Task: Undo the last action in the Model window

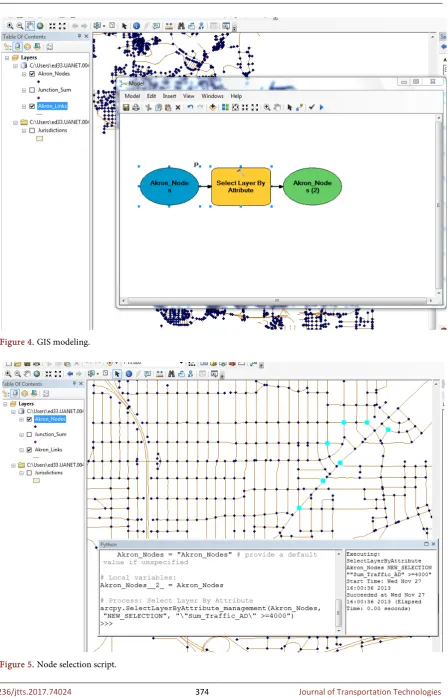Action: (190, 107)
